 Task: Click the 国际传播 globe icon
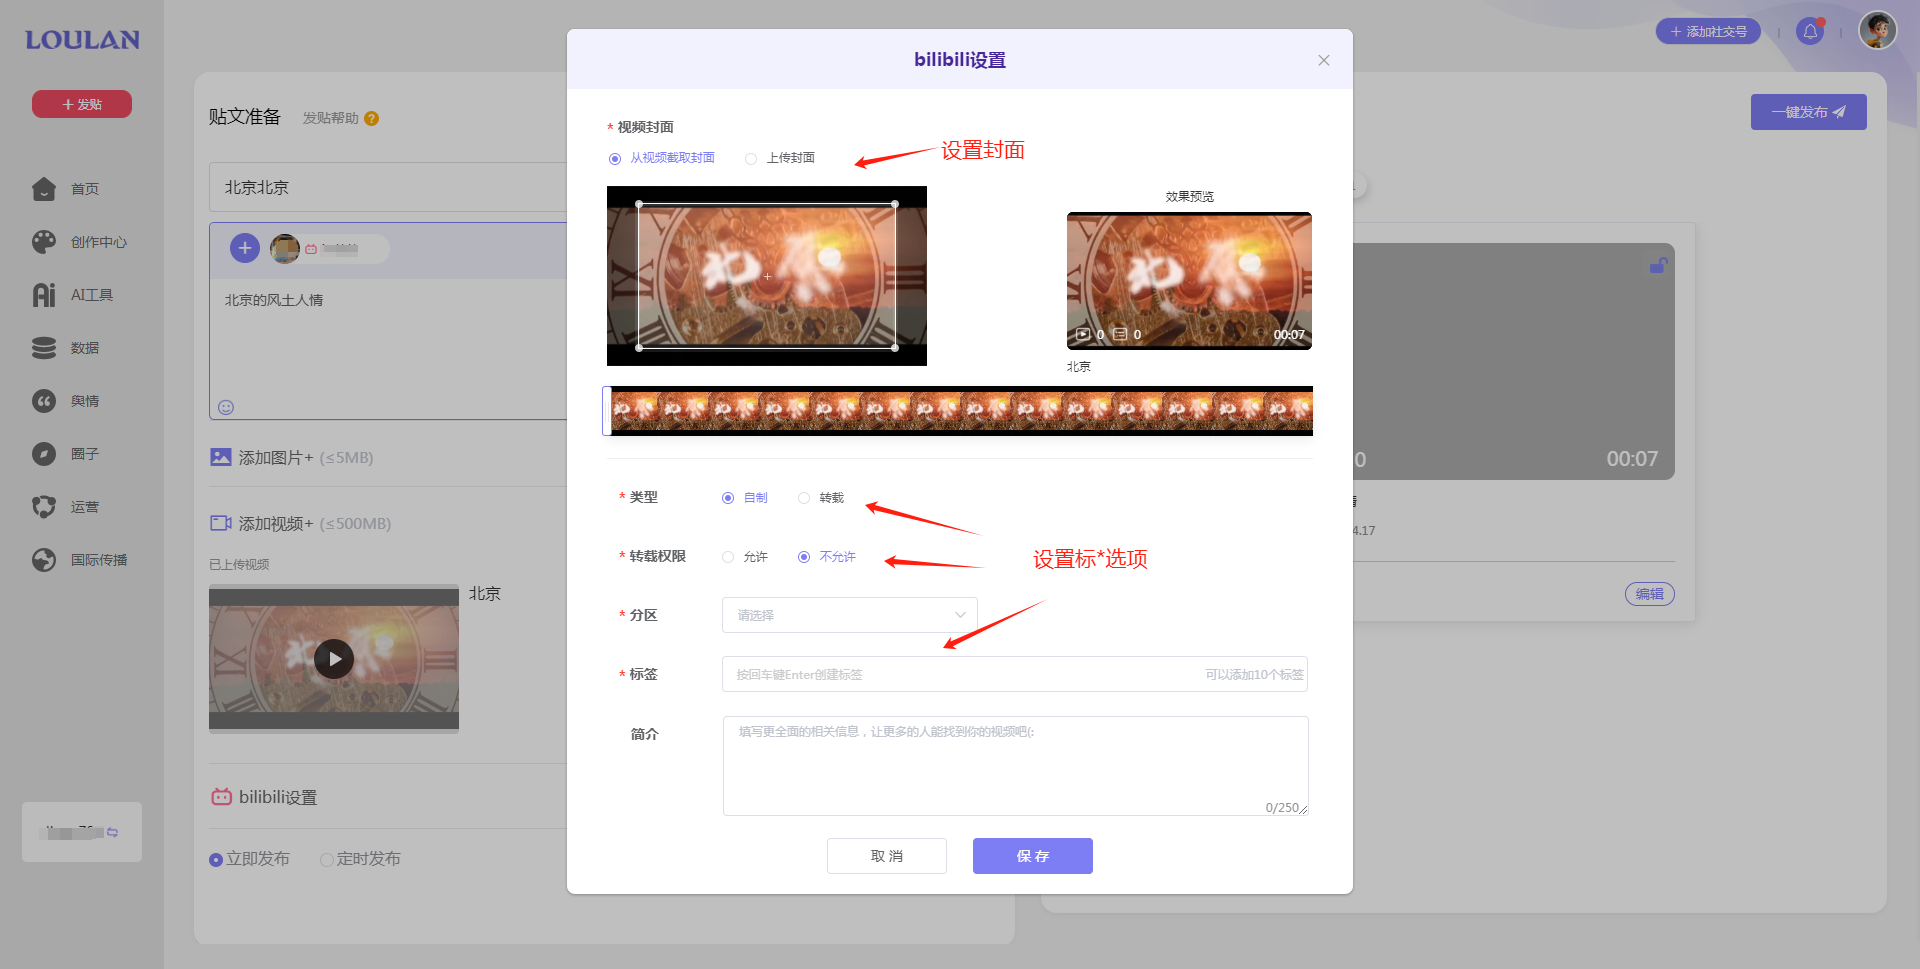point(44,560)
